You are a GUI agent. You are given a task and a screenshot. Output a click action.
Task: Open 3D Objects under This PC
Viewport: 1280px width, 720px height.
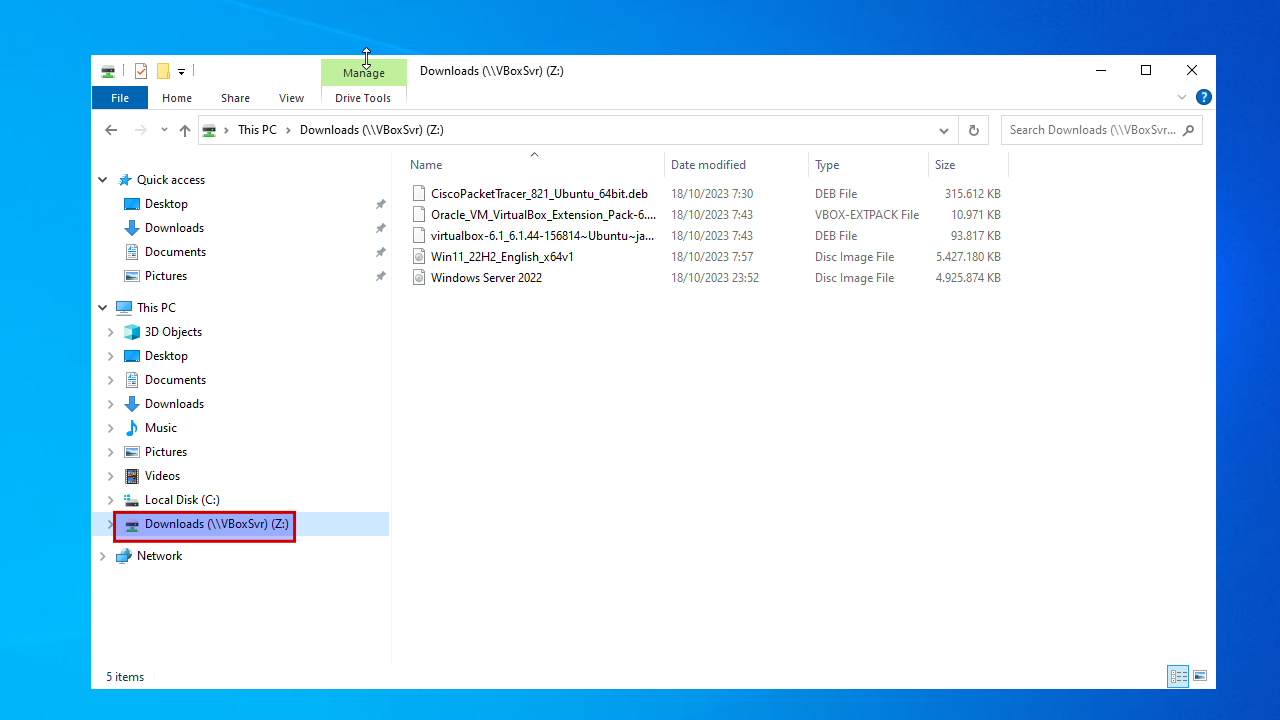coord(173,332)
